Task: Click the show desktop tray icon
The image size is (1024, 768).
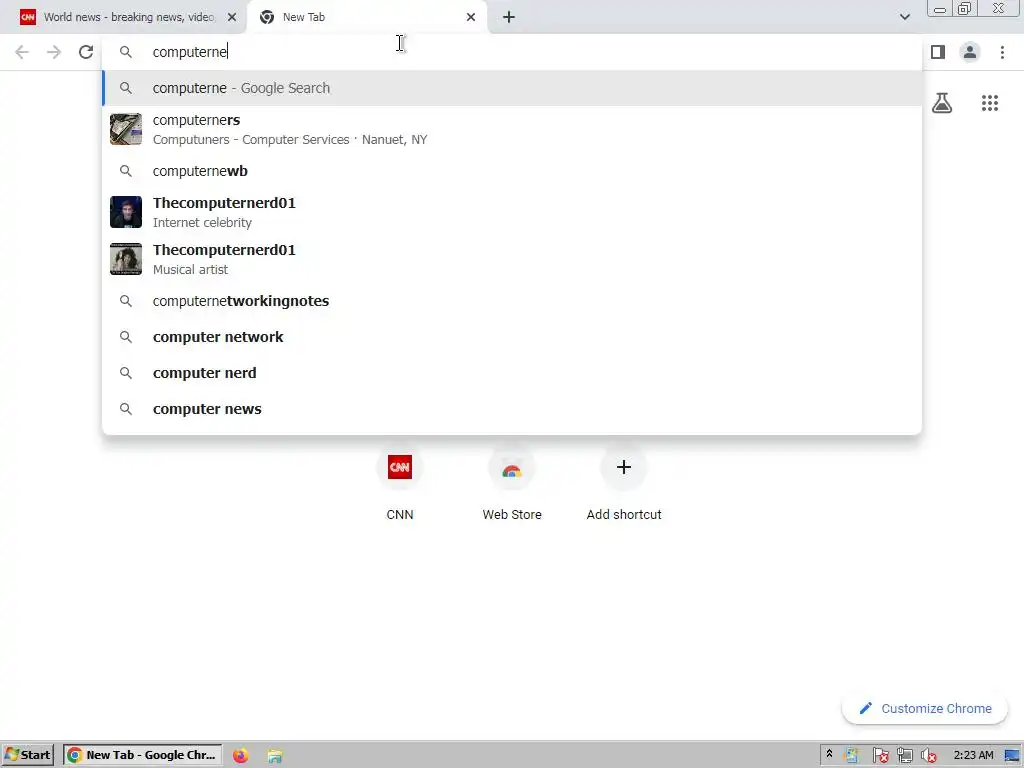Action: 1012,756
